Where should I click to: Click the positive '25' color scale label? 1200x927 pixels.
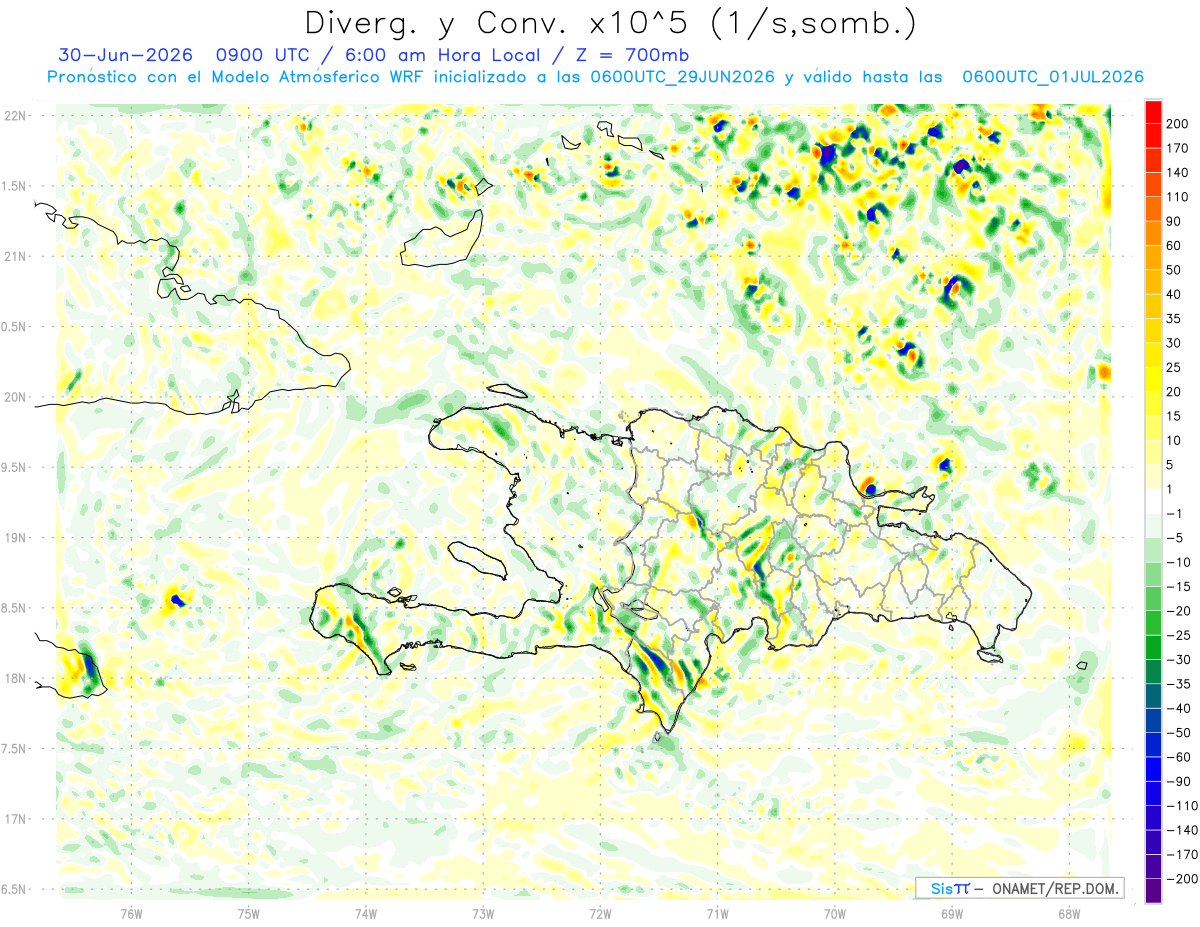point(1174,367)
